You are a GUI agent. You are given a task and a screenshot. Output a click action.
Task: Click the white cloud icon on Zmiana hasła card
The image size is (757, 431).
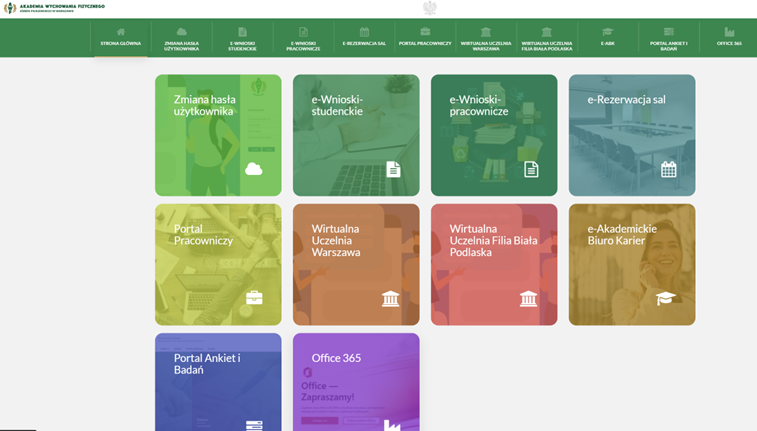tap(253, 169)
